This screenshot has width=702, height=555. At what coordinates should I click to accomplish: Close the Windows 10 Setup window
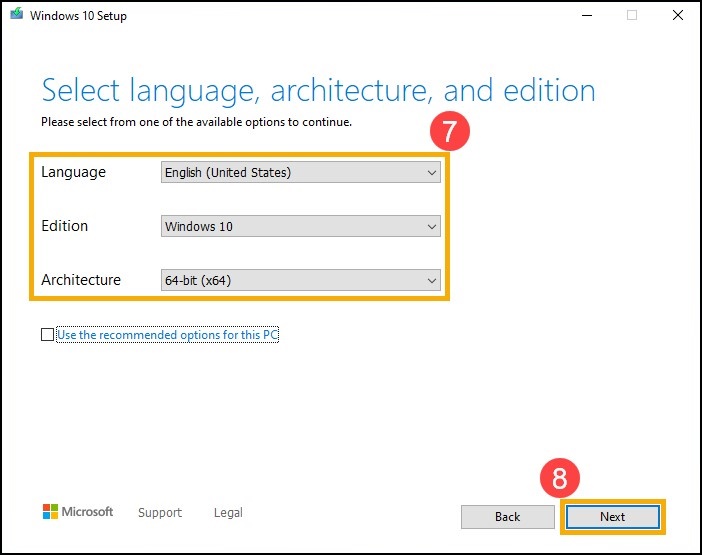tap(678, 15)
